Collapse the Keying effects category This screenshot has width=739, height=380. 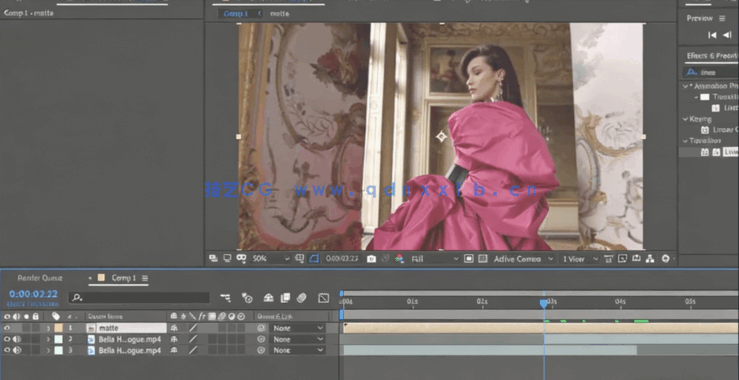(x=686, y=119)
